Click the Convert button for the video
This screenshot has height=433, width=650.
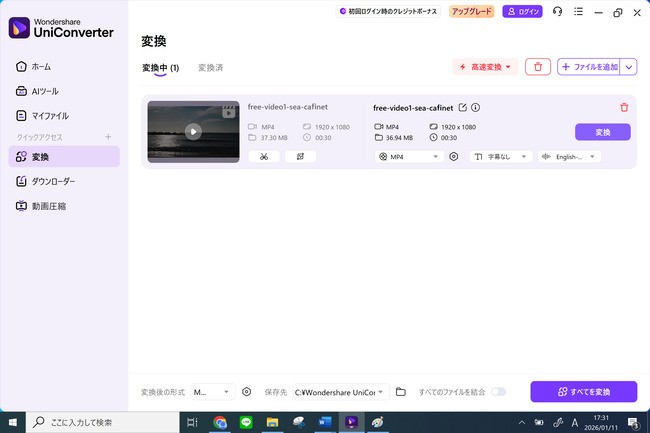(603, 132)
